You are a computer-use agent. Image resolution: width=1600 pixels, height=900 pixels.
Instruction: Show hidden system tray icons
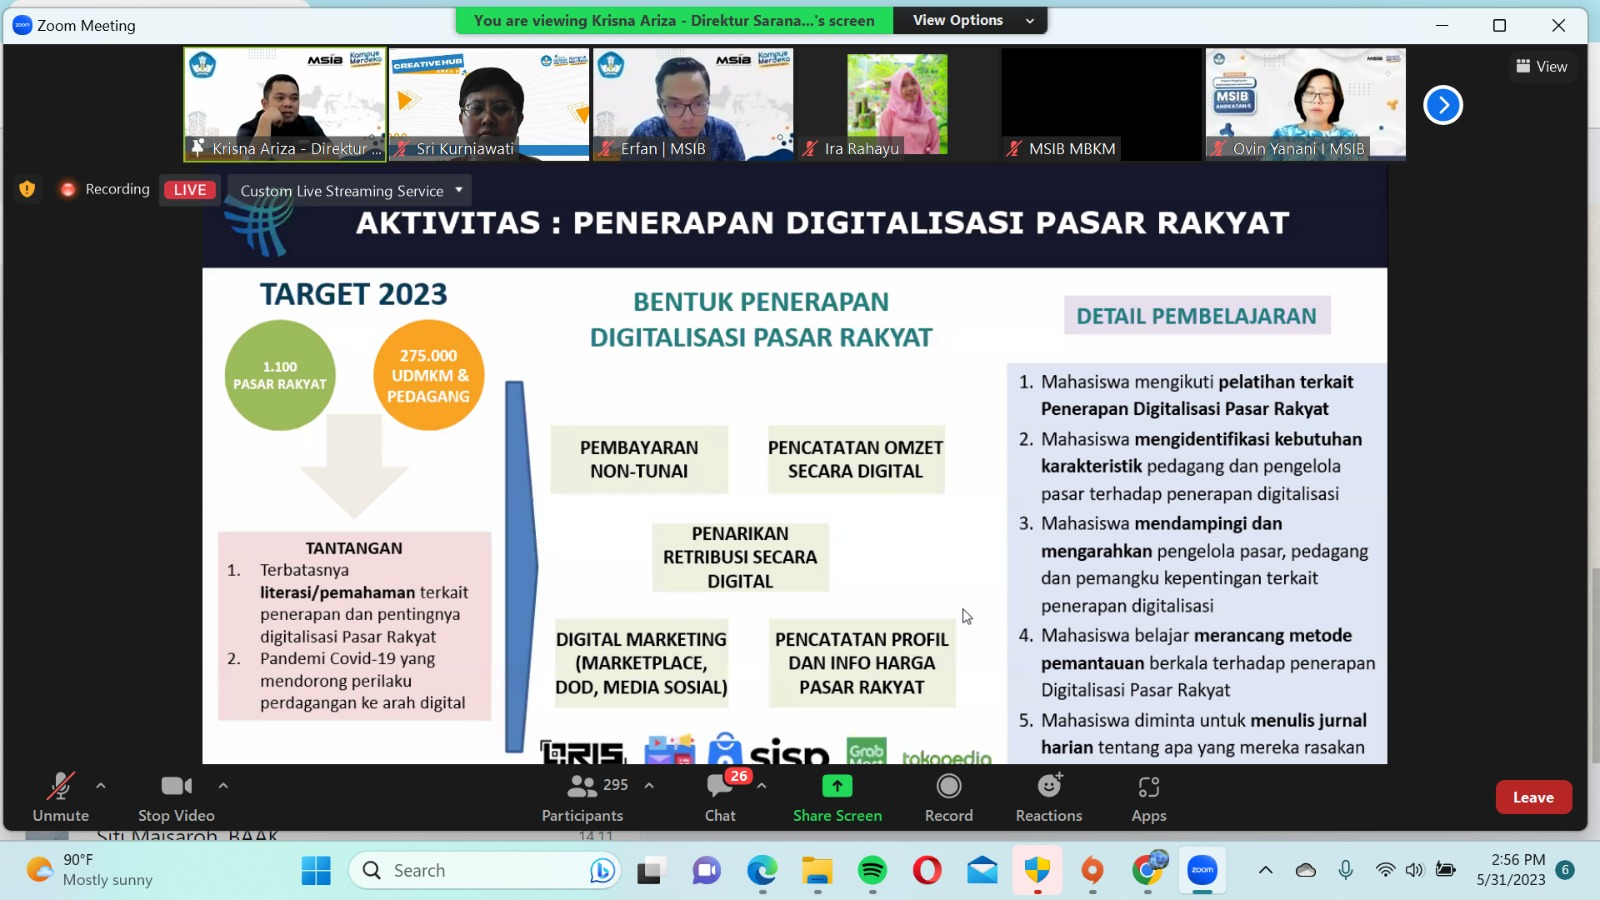click(x=1265, y=870)
